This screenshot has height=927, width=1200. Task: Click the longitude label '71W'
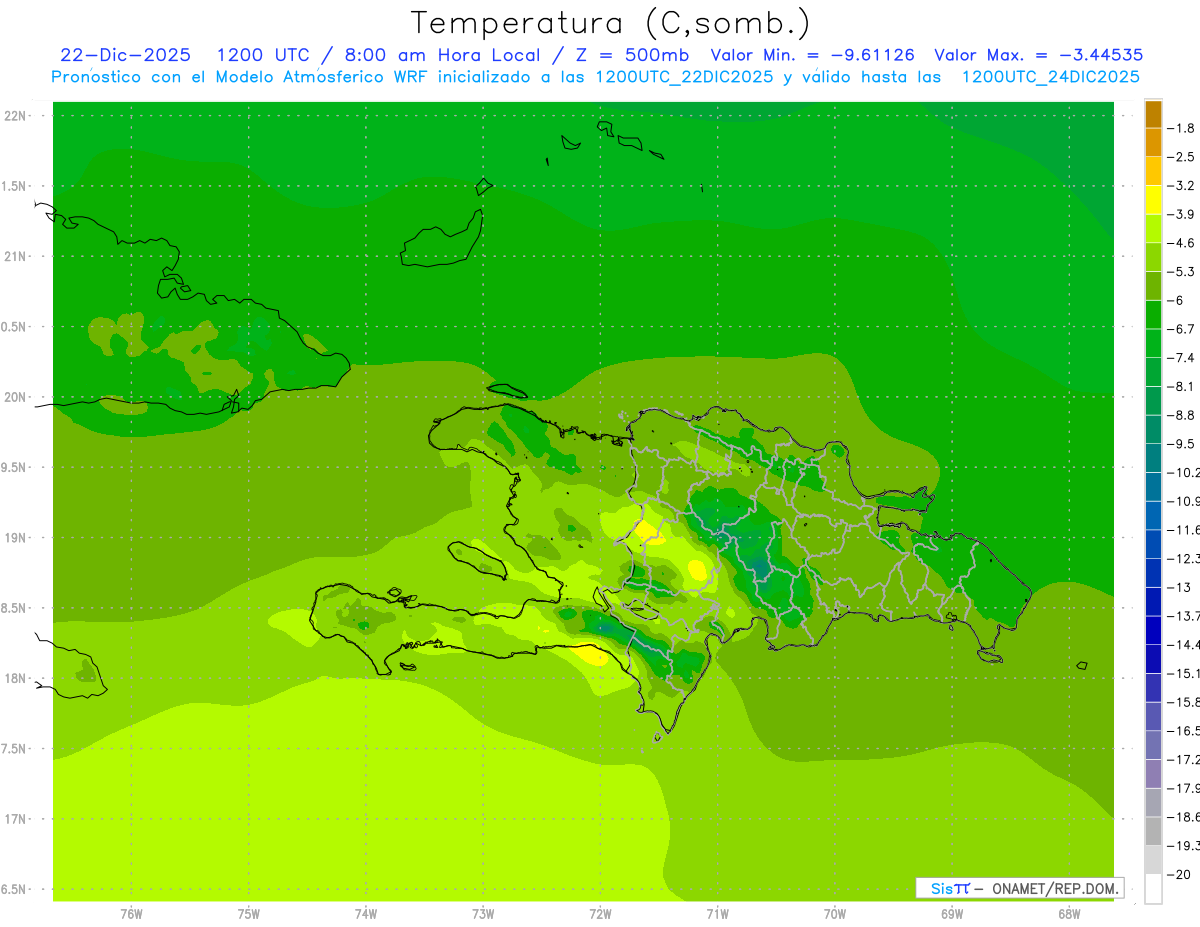(x=717, y=913)
